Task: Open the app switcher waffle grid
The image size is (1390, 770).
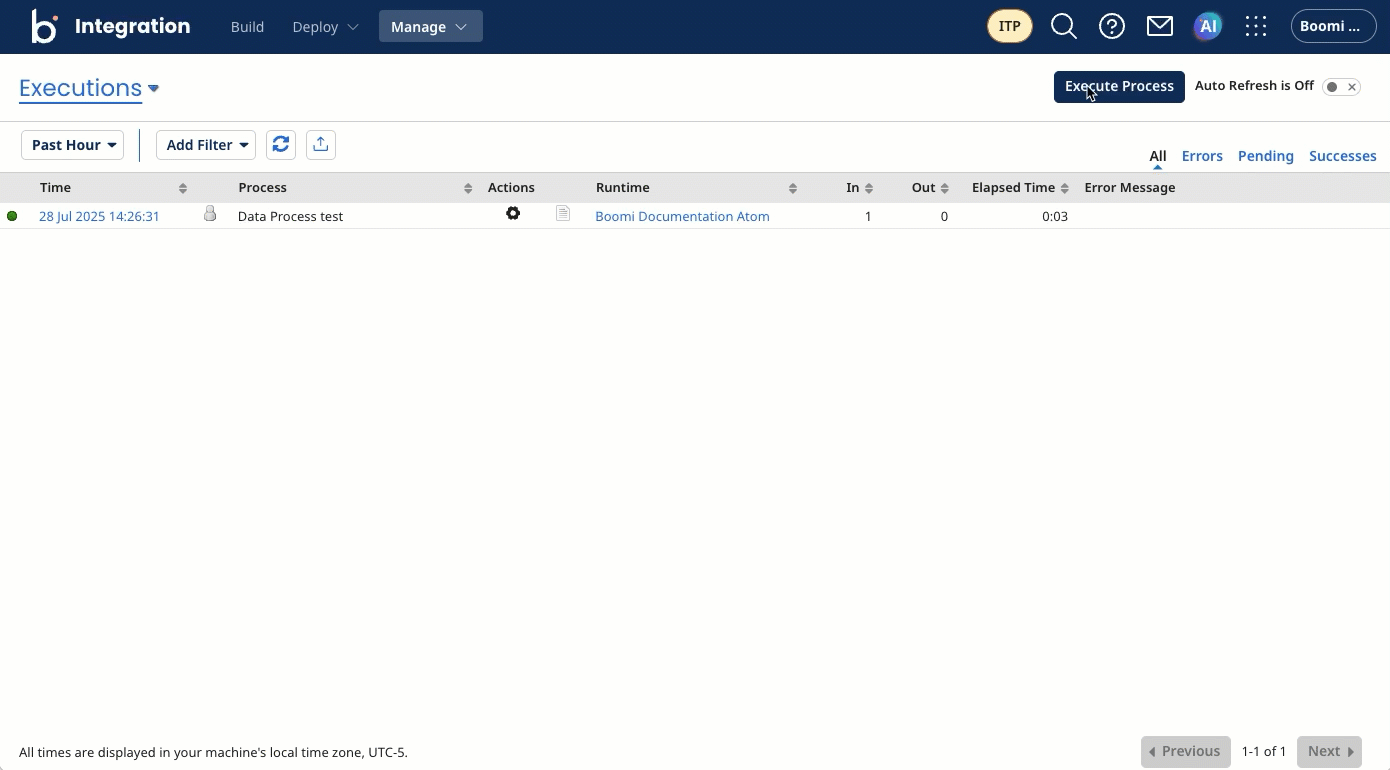Action: 1255,26
